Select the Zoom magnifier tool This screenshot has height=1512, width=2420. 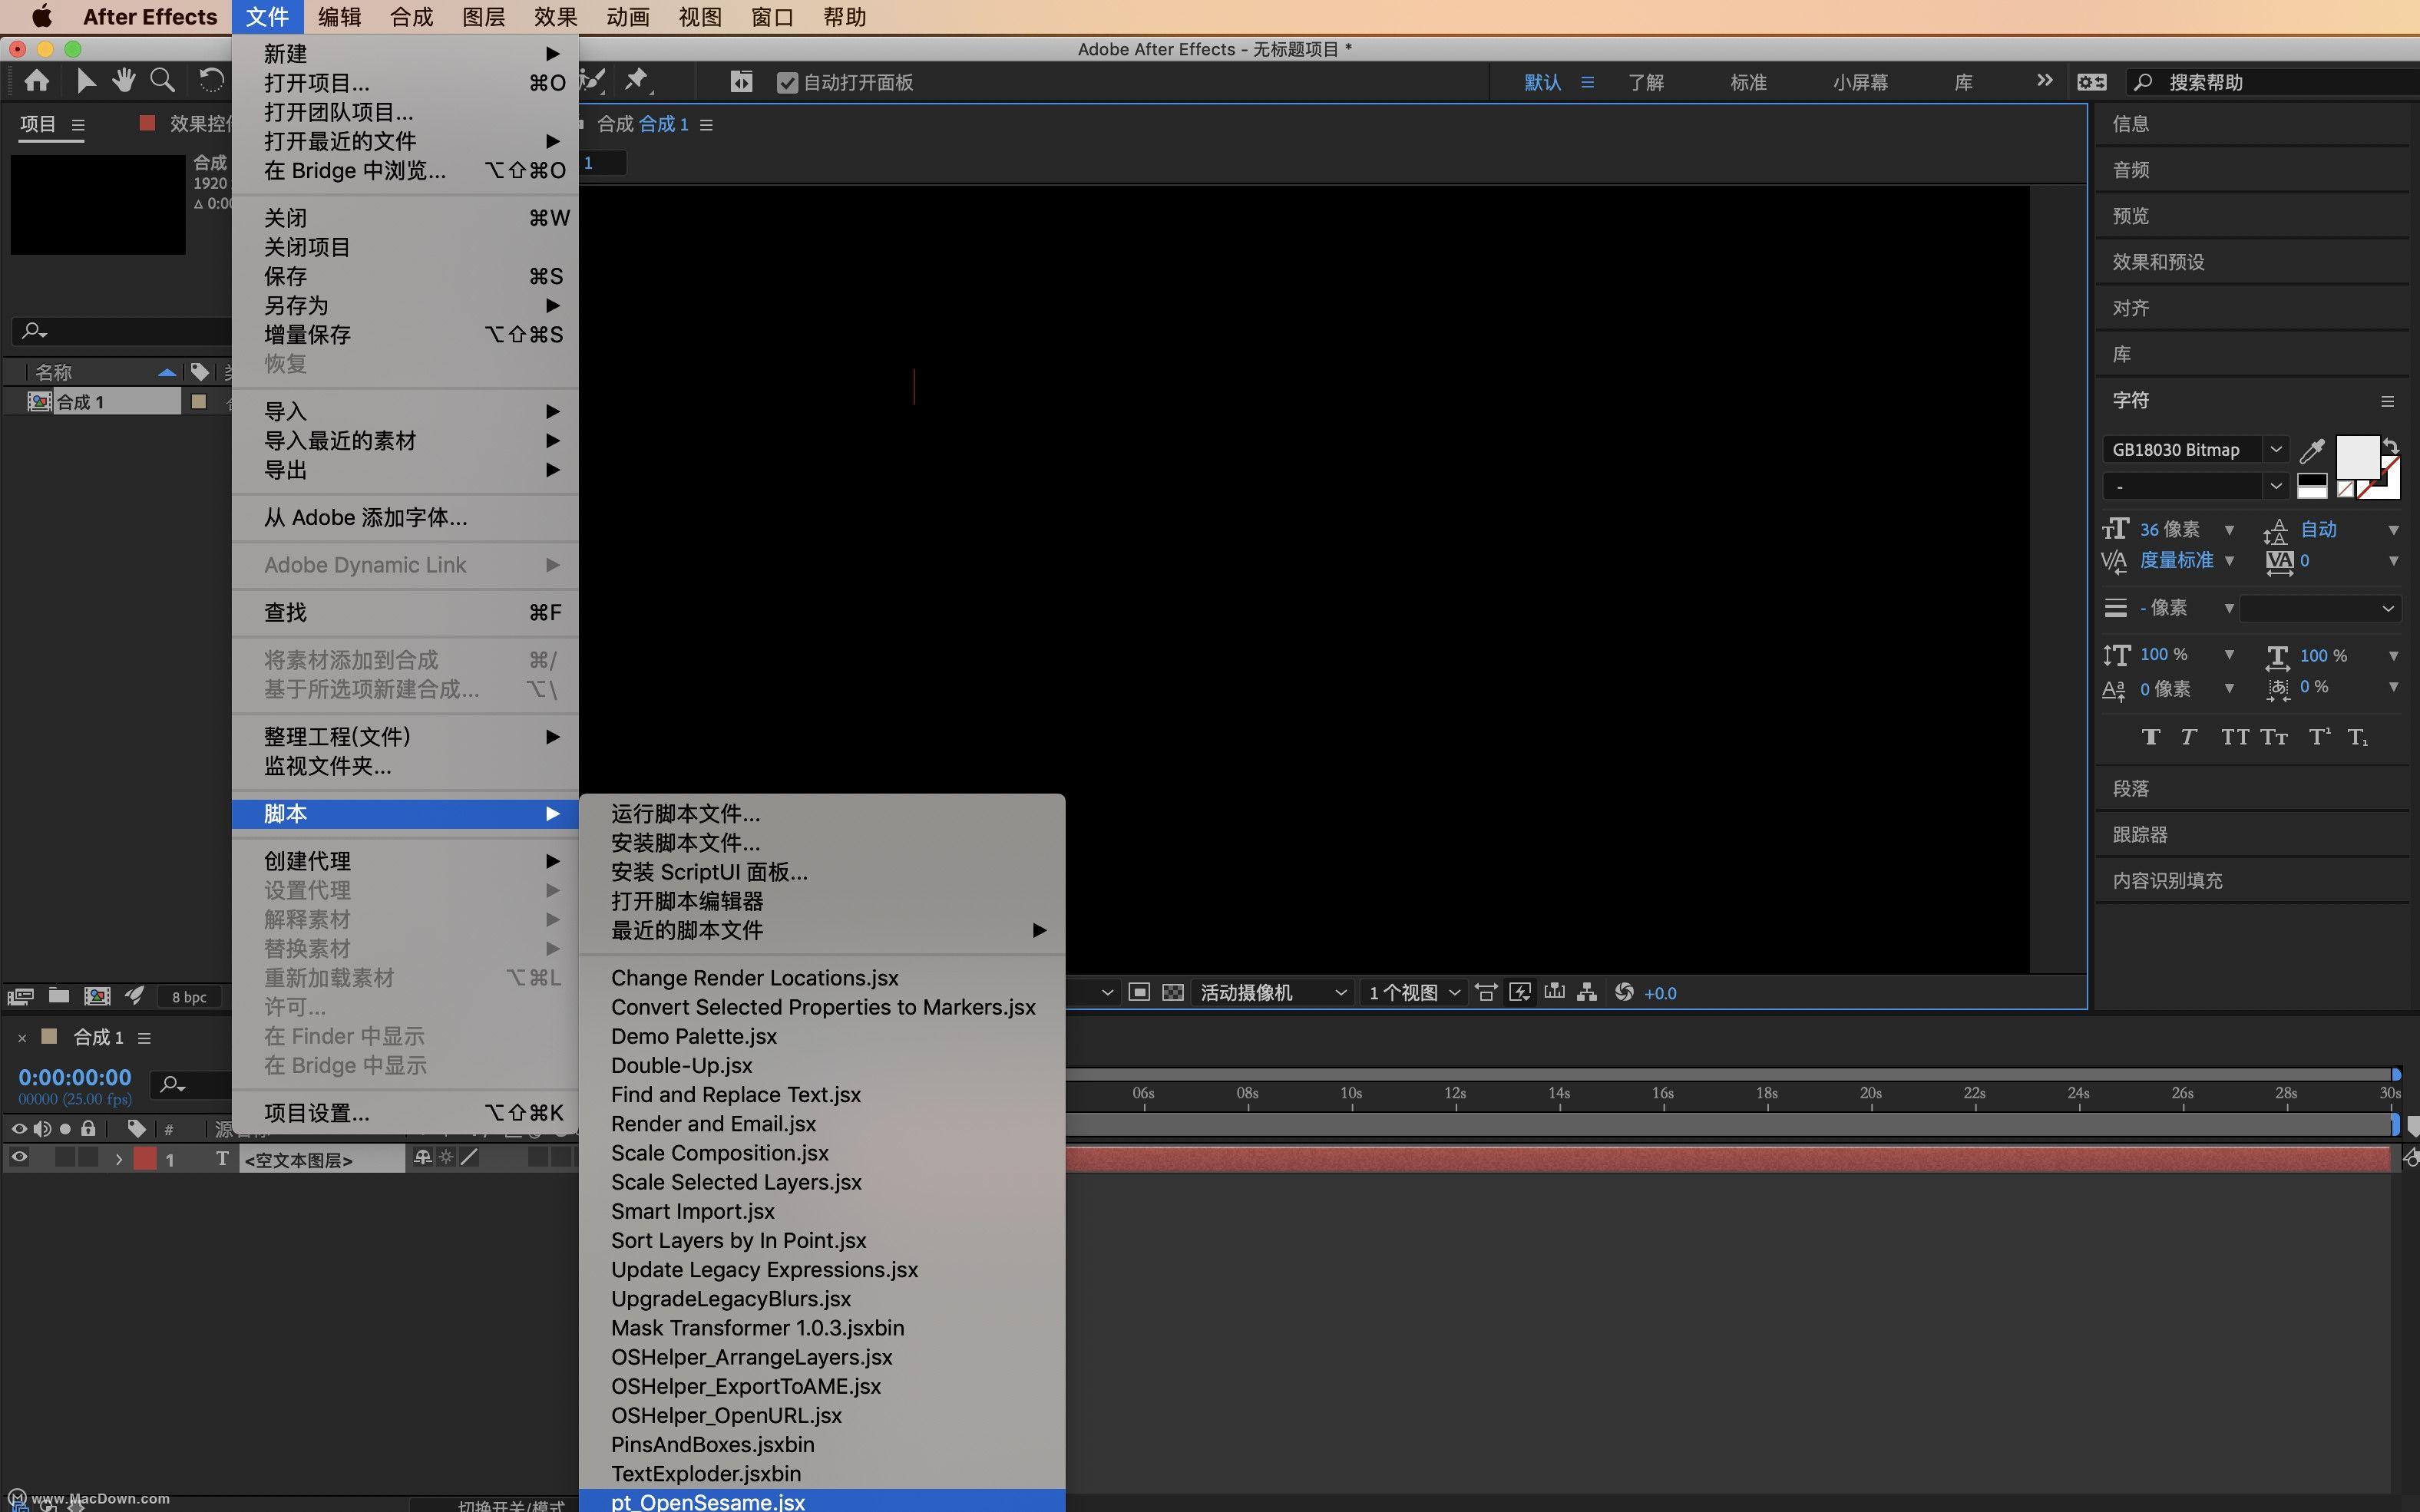pos(162,81)
